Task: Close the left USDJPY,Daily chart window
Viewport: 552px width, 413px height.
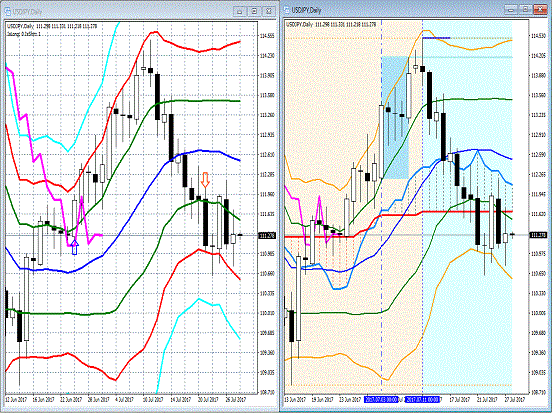Action: click(x=269, y=12)
